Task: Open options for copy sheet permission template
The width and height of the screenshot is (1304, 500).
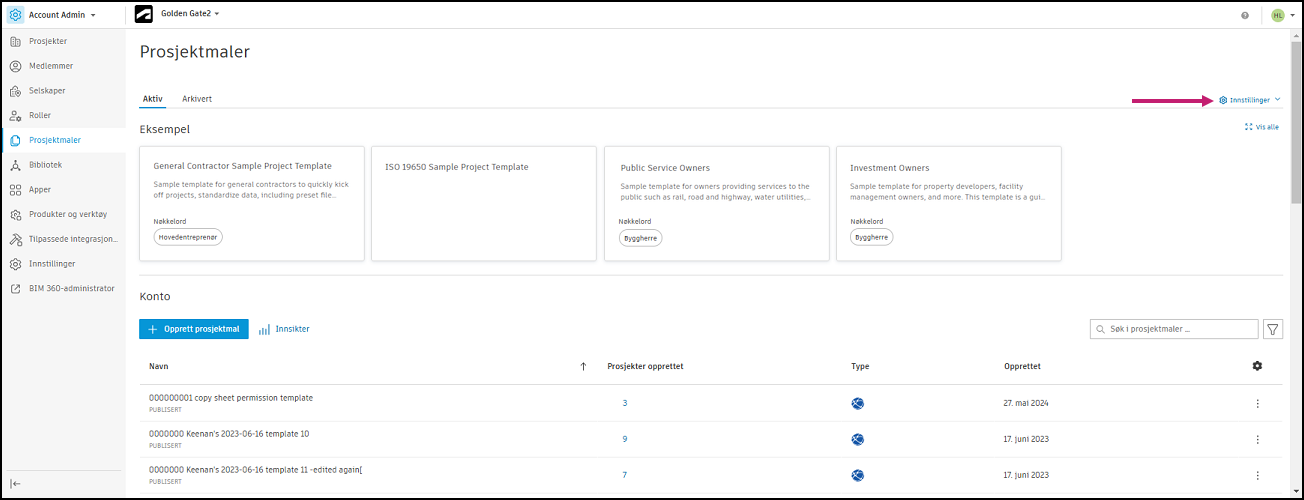Action: (1257, 403)
